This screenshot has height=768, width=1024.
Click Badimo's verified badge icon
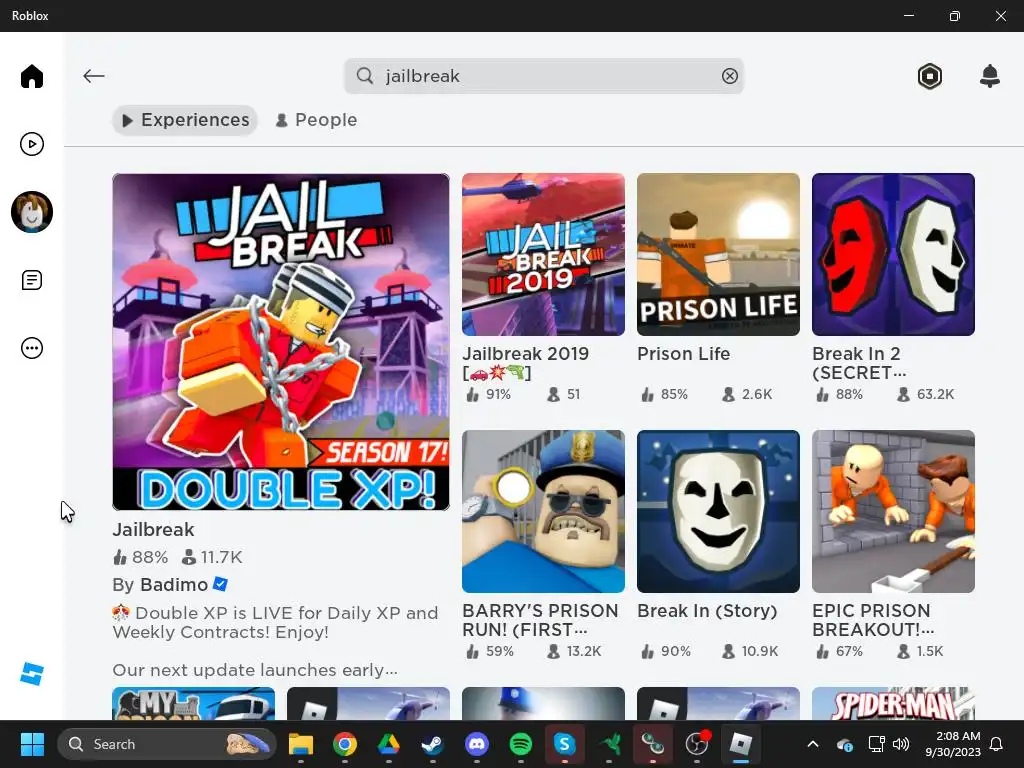pyautogui.click(x=221, y=584)
